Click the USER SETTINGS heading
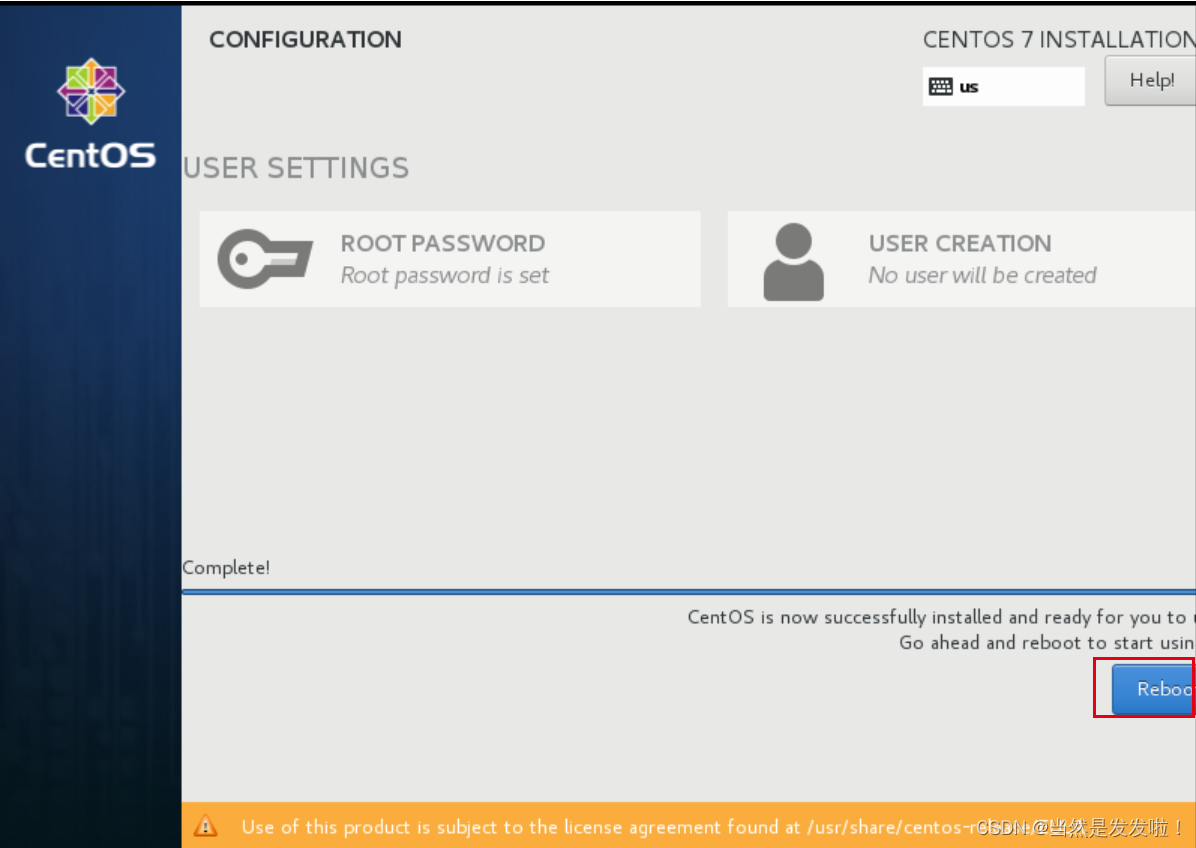Viewport: 1196px width, 848px height. pyautogui.click(x=296, y=168)
